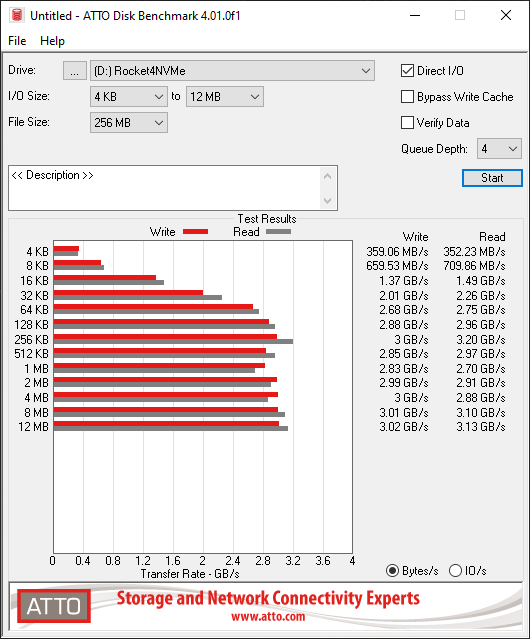Minimize the ATTO Disk Benchmark window
The image size is (530, 639).
415,15
